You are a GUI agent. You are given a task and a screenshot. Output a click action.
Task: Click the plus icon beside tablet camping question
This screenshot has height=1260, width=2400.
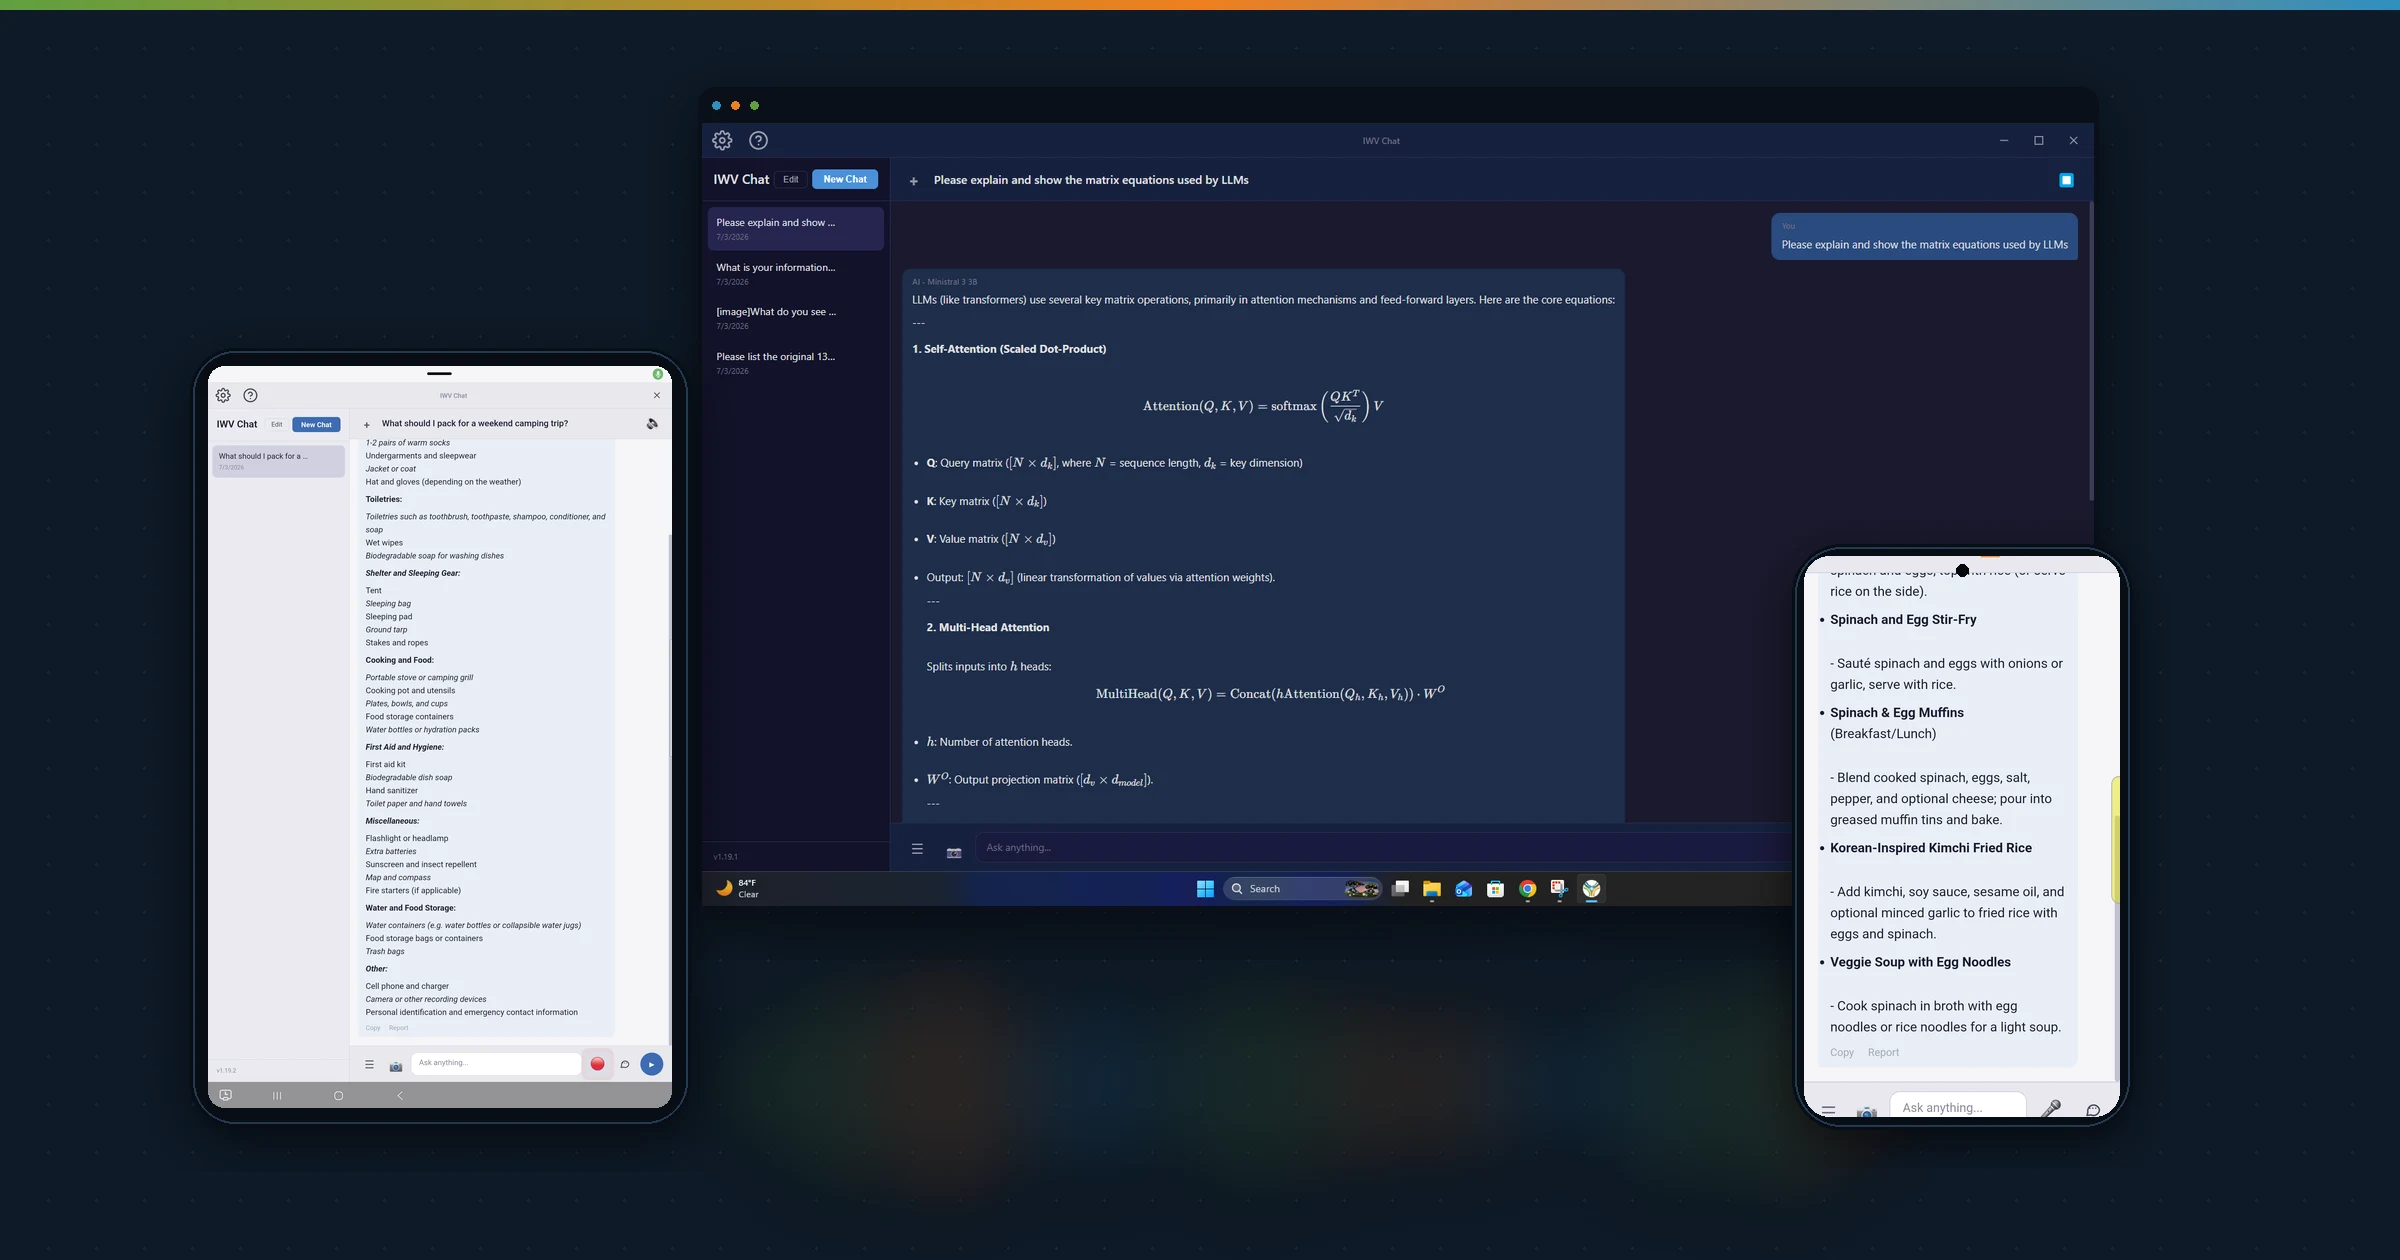pos(367,425)
